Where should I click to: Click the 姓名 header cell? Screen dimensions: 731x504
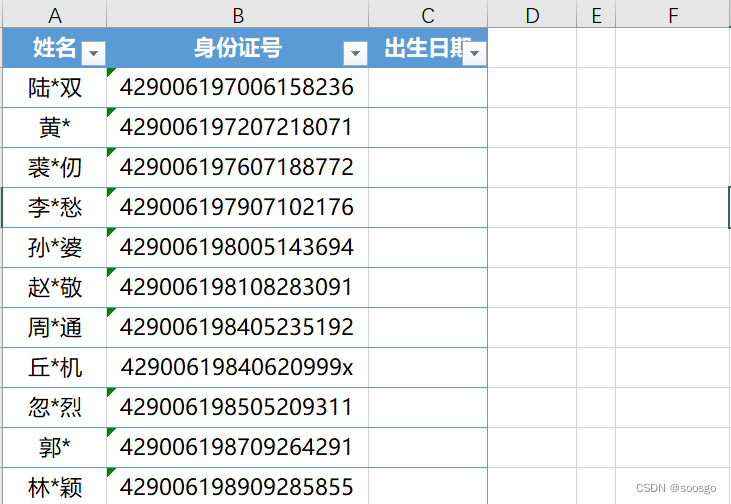coord(55,48)
